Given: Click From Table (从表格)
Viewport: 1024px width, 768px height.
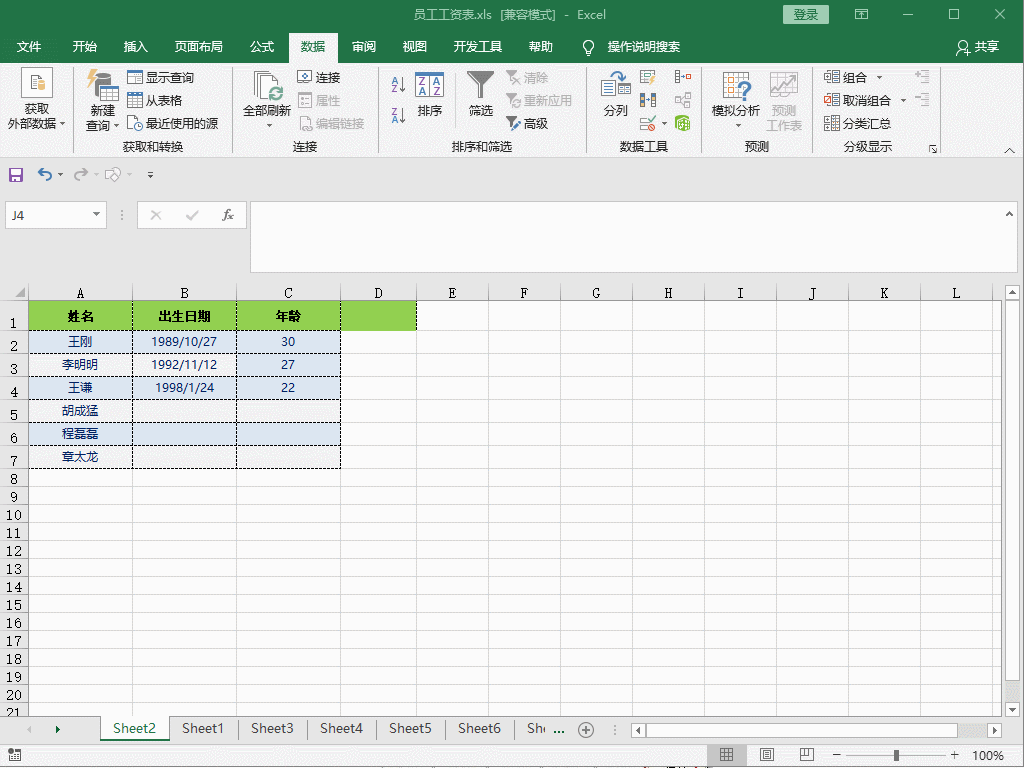Looking at the screenshot, I should (x=155, y=101).
